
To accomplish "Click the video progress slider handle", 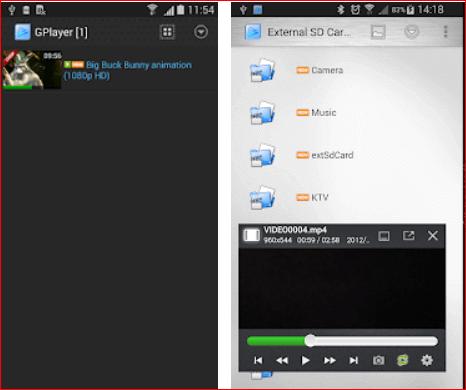I will click(x=310, y=341).
